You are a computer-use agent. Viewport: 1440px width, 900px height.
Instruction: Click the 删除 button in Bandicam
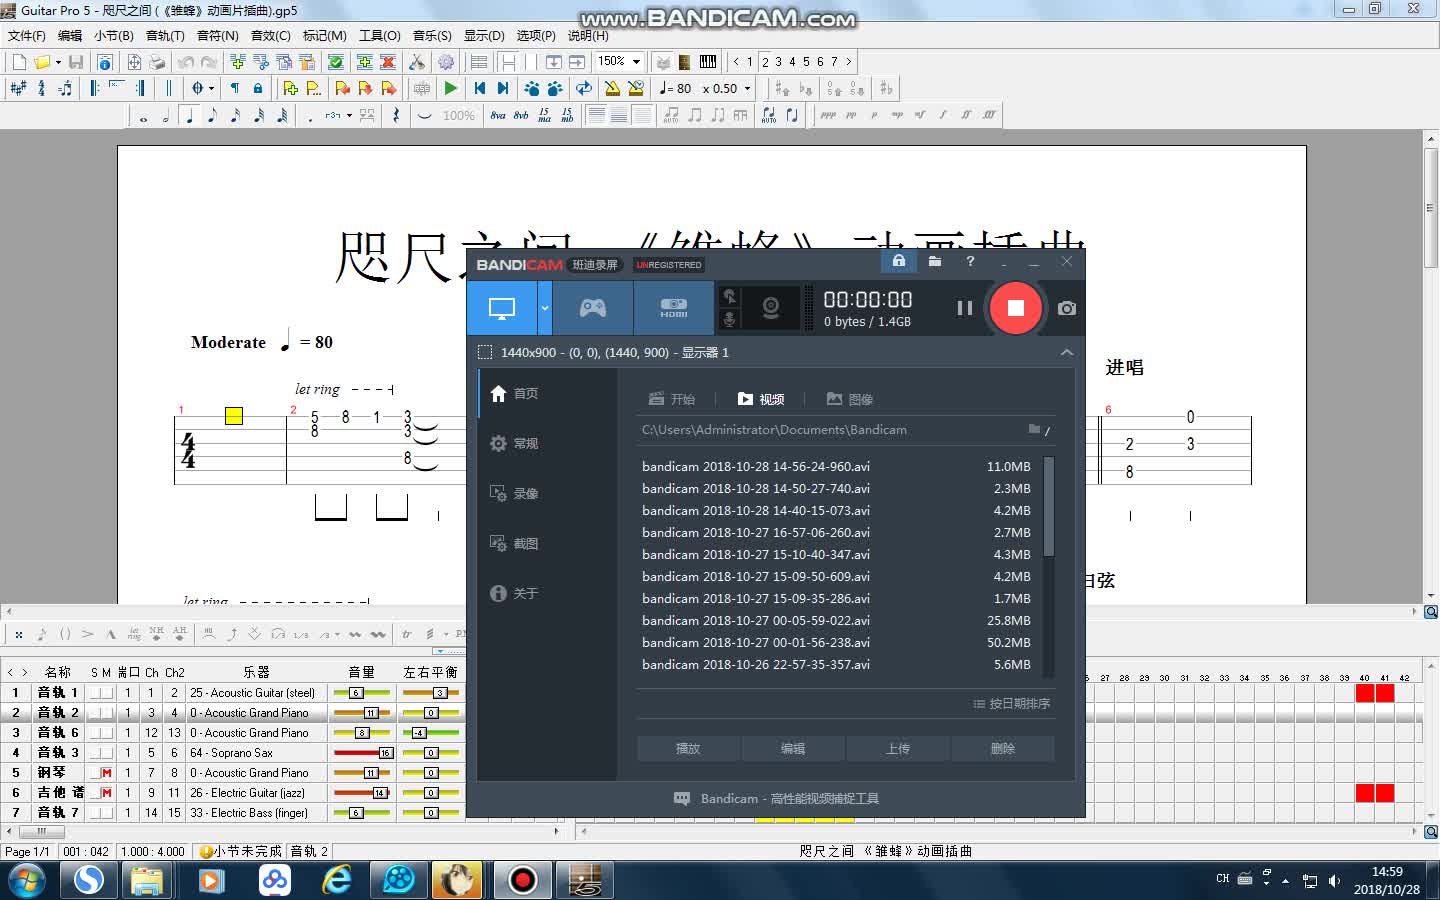1002,748
